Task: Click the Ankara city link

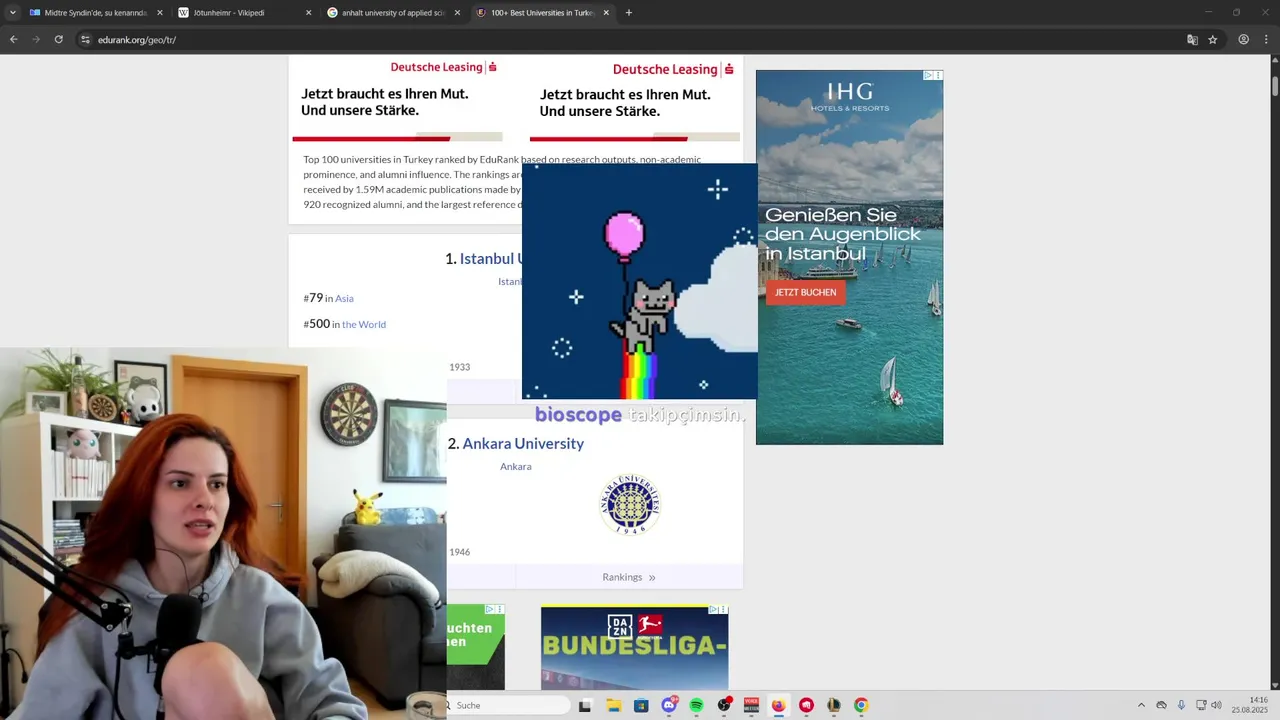Action: tap(516, 467)
